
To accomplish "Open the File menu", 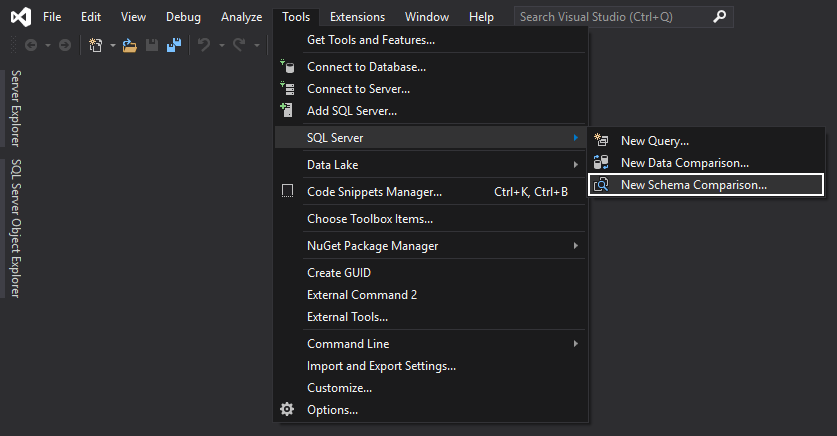I will click(x=52, y=17).
